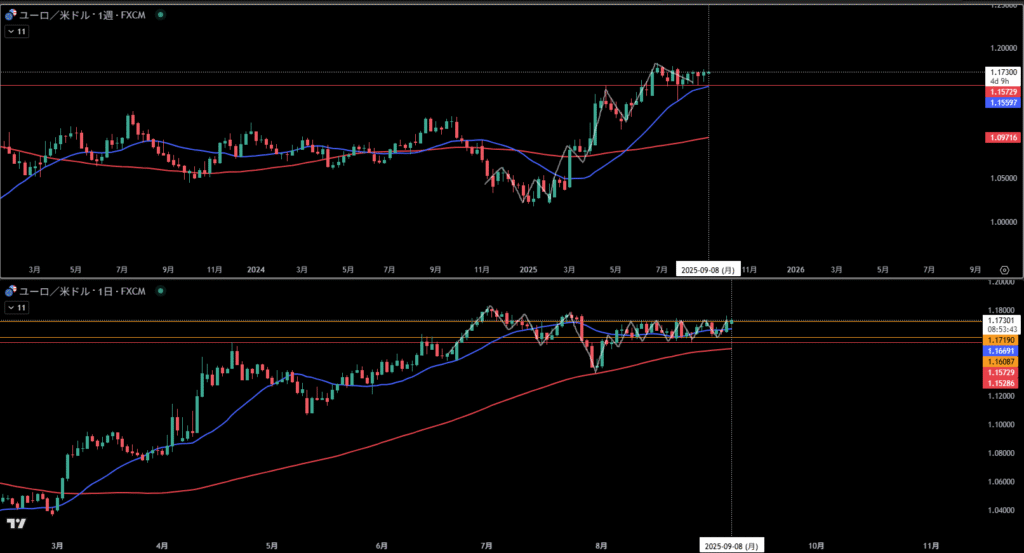Screen dimensions: 1024x553
Task: Open symbol title ユーロ／米ドル・1週・FXCM
Action: 82,14
